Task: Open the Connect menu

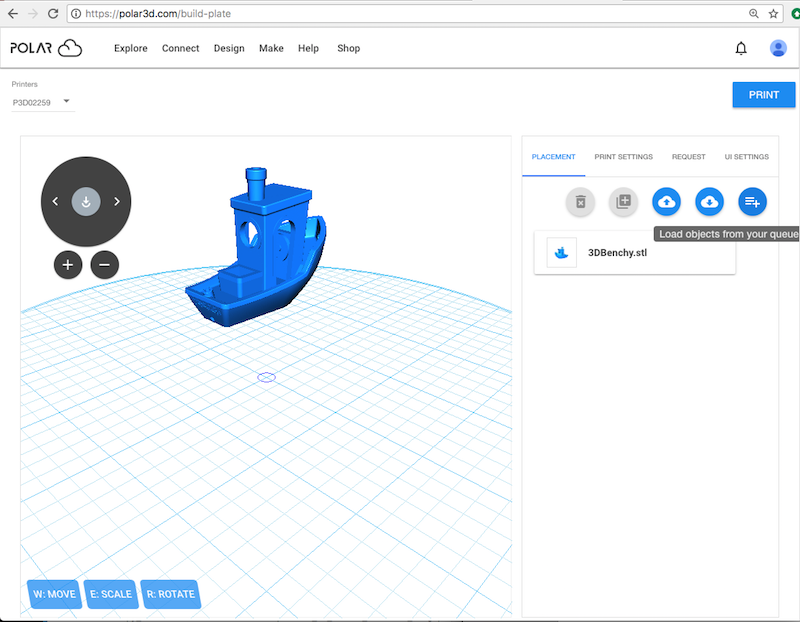Action: point(181,48)
